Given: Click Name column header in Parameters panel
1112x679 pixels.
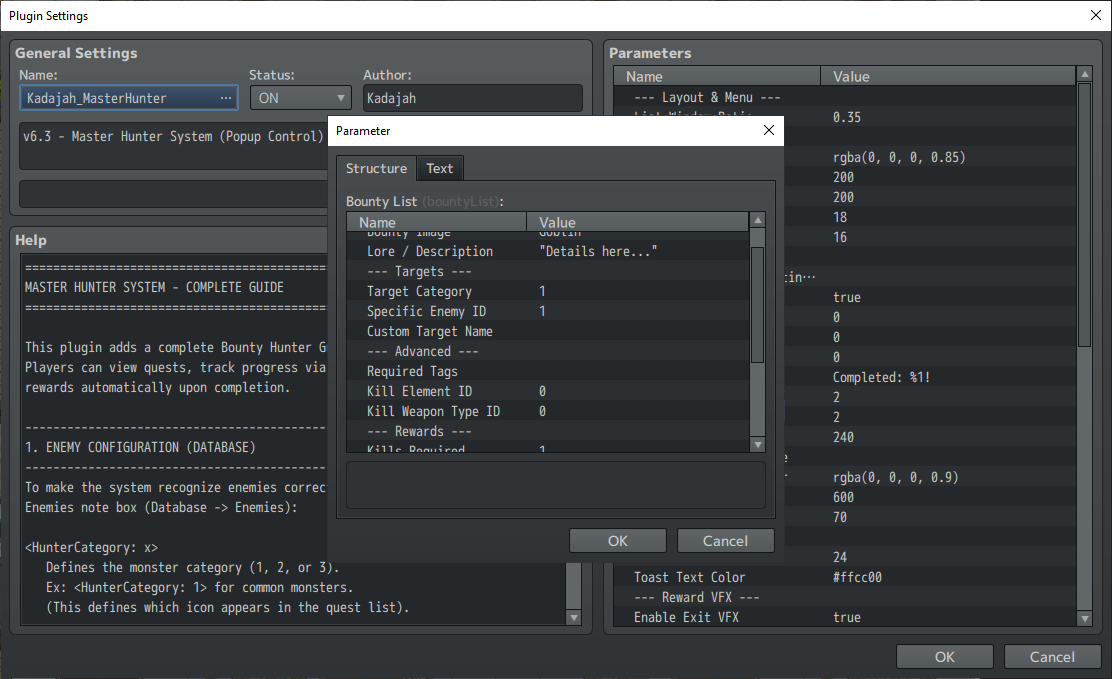Looking at the screenshot, I should pyautogui.click(x=717, y=76).
